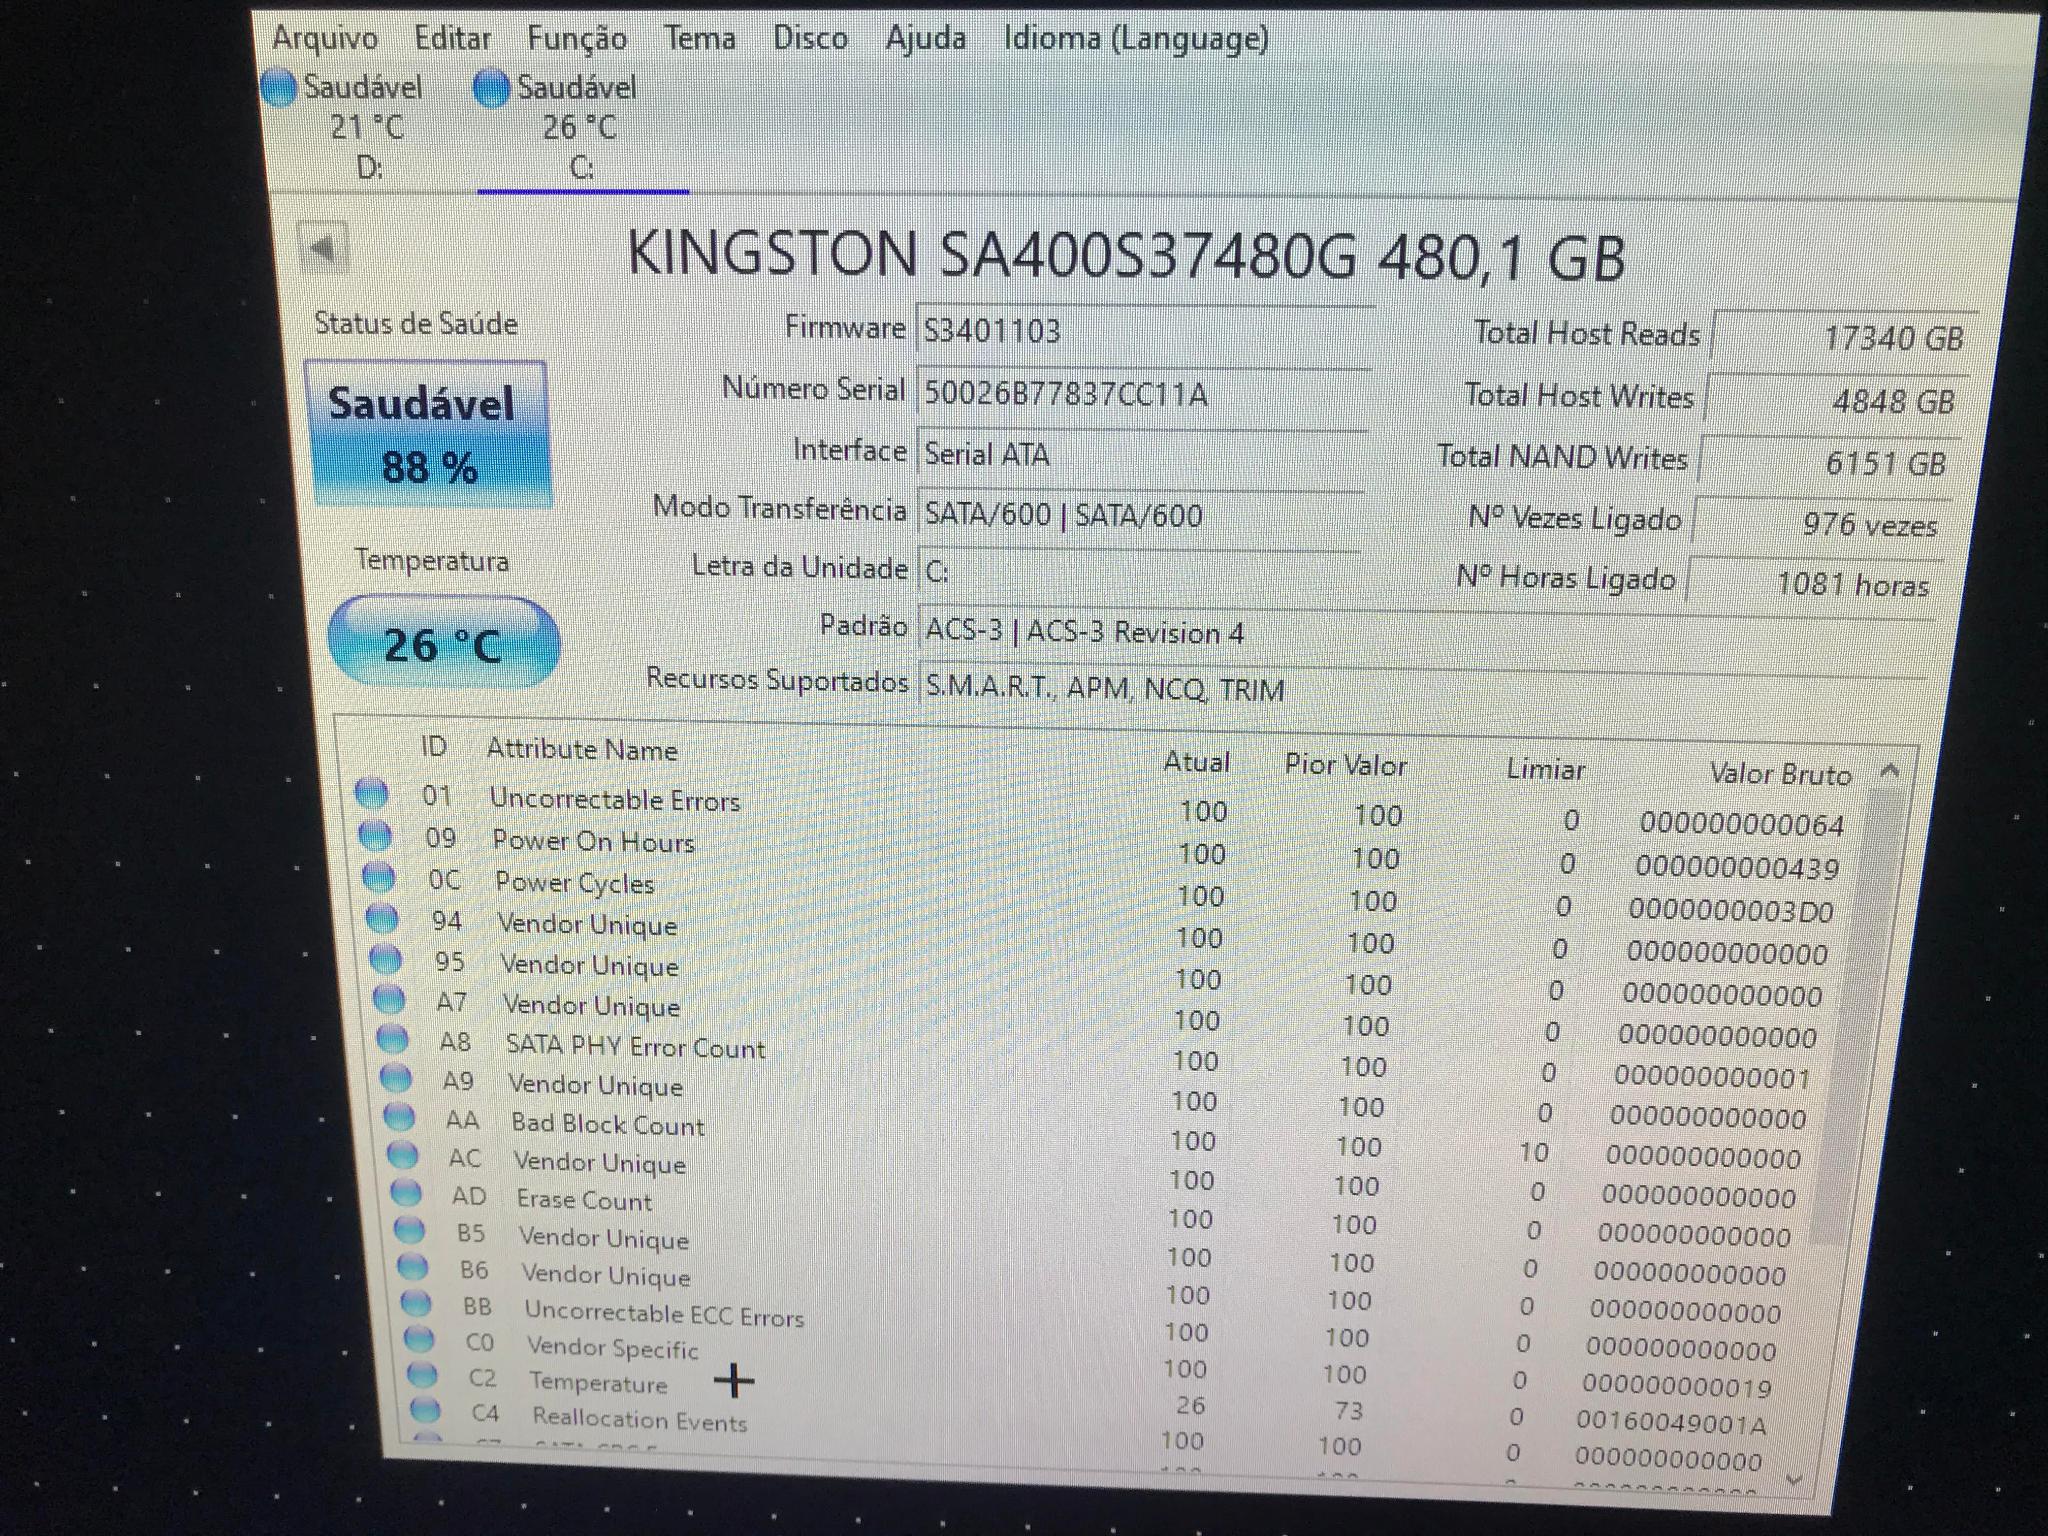Image resolution: width=2048 pixels, height=1536 pixels.
Task: Click the transfer mode field SATA/600 | SATA/600
Action: pos(1139,514)
